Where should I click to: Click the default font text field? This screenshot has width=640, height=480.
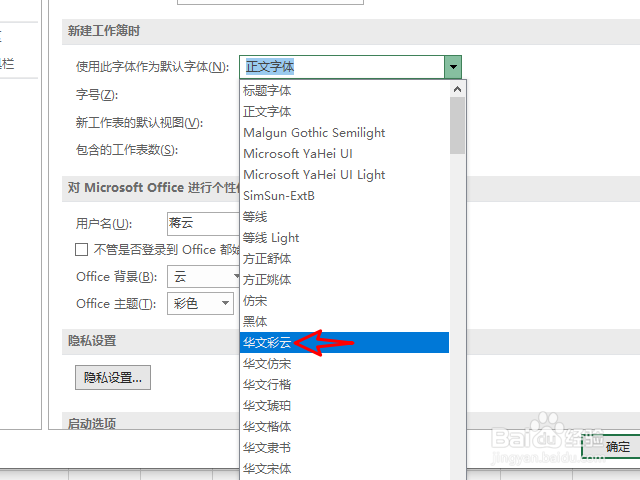tap(342, 67)
